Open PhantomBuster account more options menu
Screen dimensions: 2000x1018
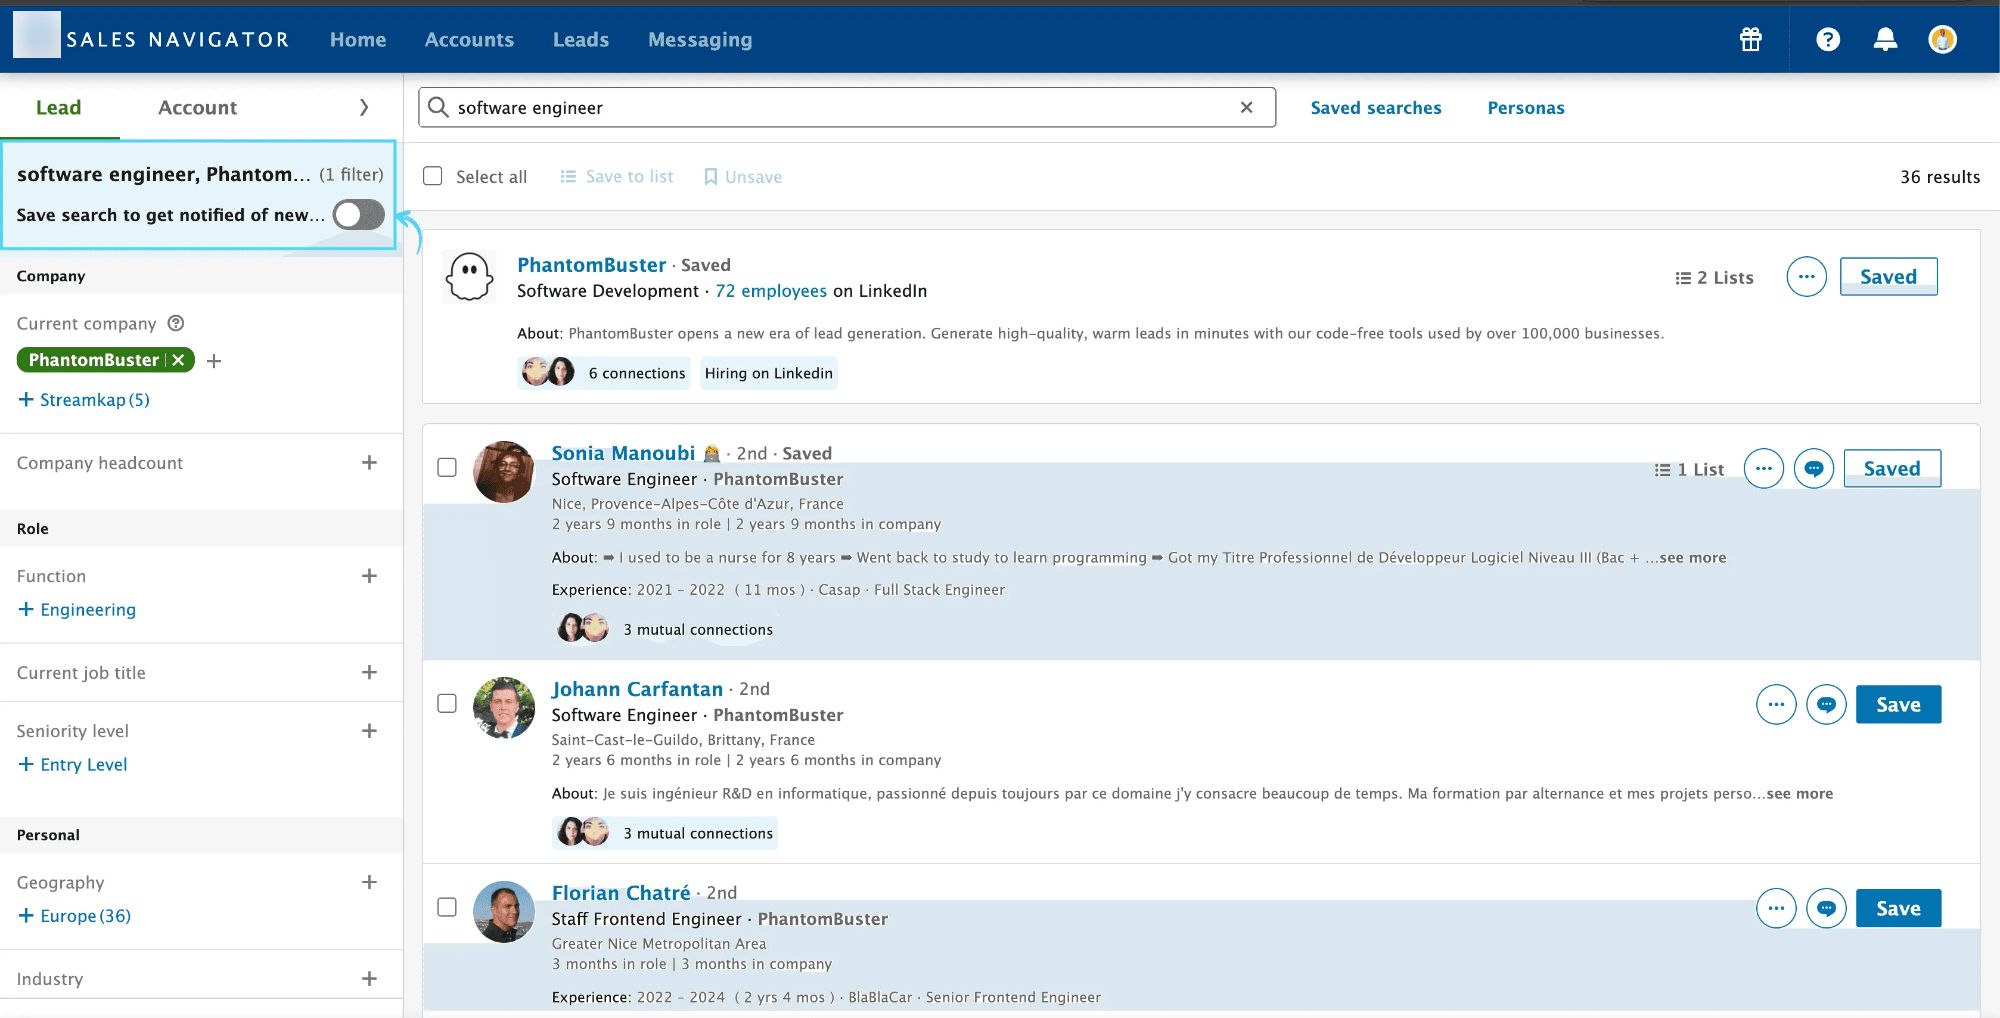pos(1806,277)
